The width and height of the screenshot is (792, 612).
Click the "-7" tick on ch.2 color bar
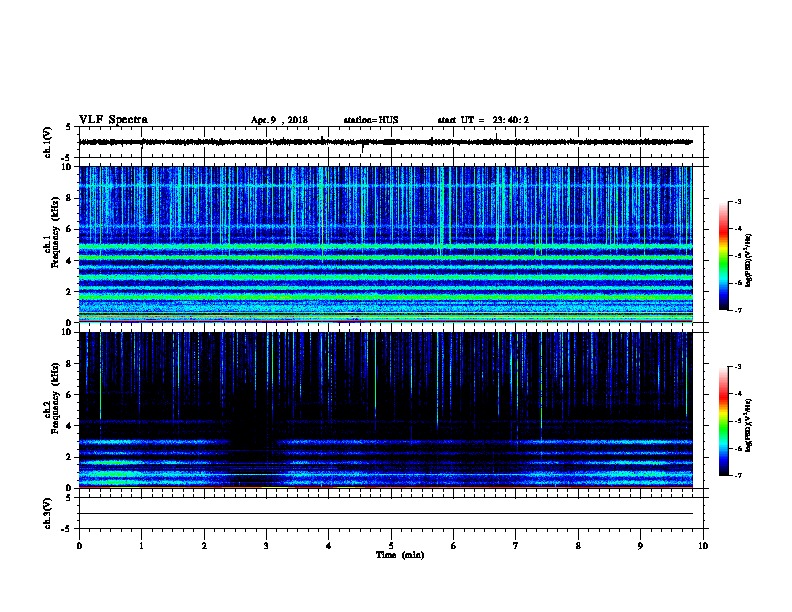coord(737,475)
